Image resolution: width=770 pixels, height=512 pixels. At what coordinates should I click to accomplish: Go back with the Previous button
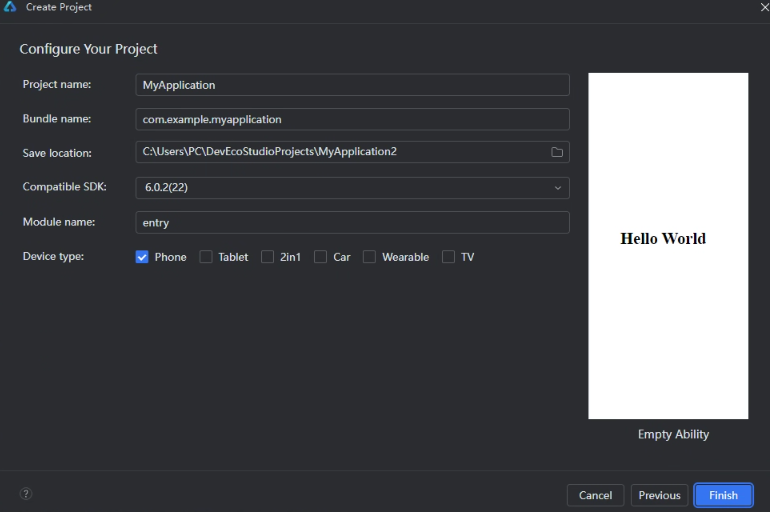pos(659,495)
